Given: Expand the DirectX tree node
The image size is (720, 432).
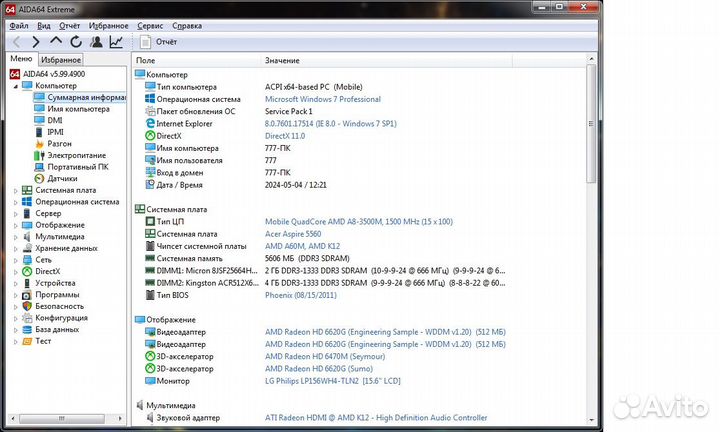Looking at the screenshot, I should [x=15, y=272].
